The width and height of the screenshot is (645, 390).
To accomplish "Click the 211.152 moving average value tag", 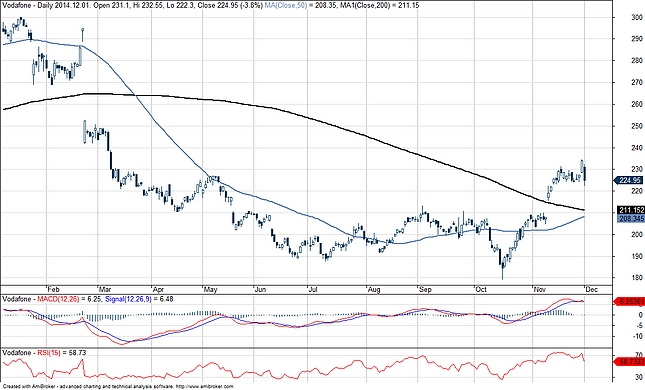I will 631,210.
